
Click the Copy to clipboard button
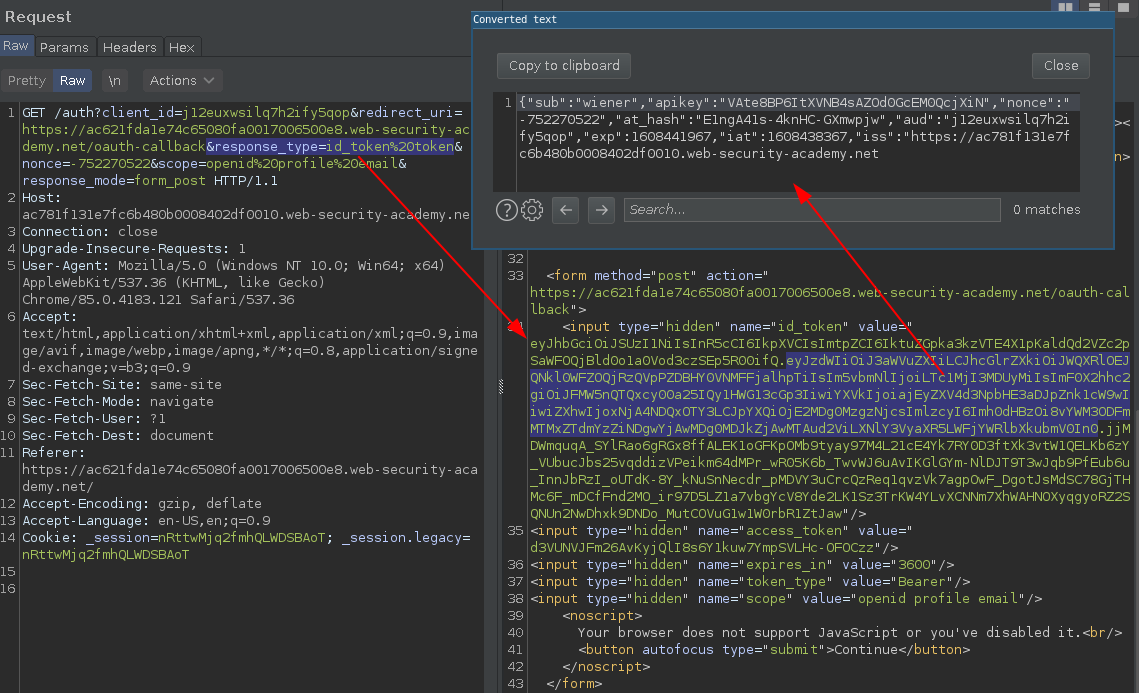[x=564, y=65]
